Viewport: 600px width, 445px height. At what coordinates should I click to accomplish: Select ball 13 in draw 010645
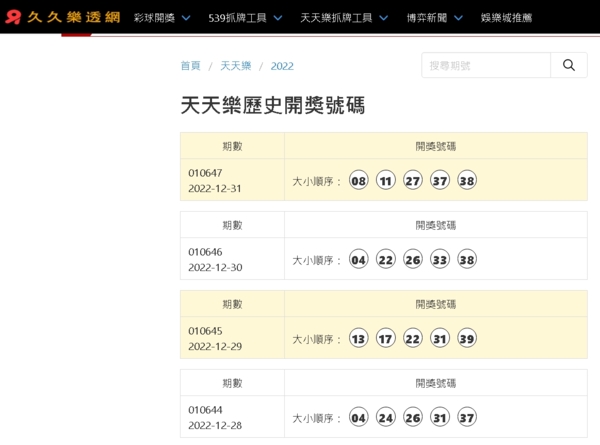[x=359, y=339]
